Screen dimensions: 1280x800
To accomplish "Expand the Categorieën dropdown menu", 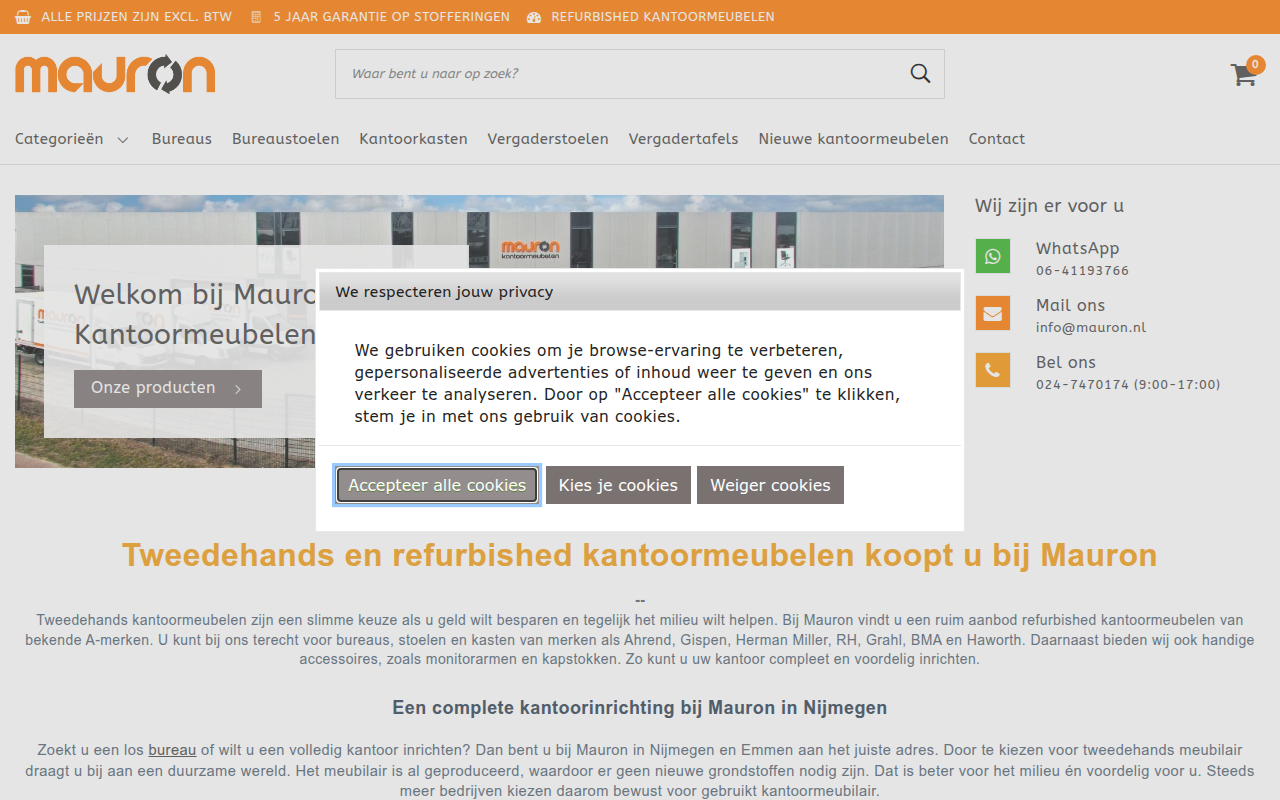I will click(x=72, y=139).
